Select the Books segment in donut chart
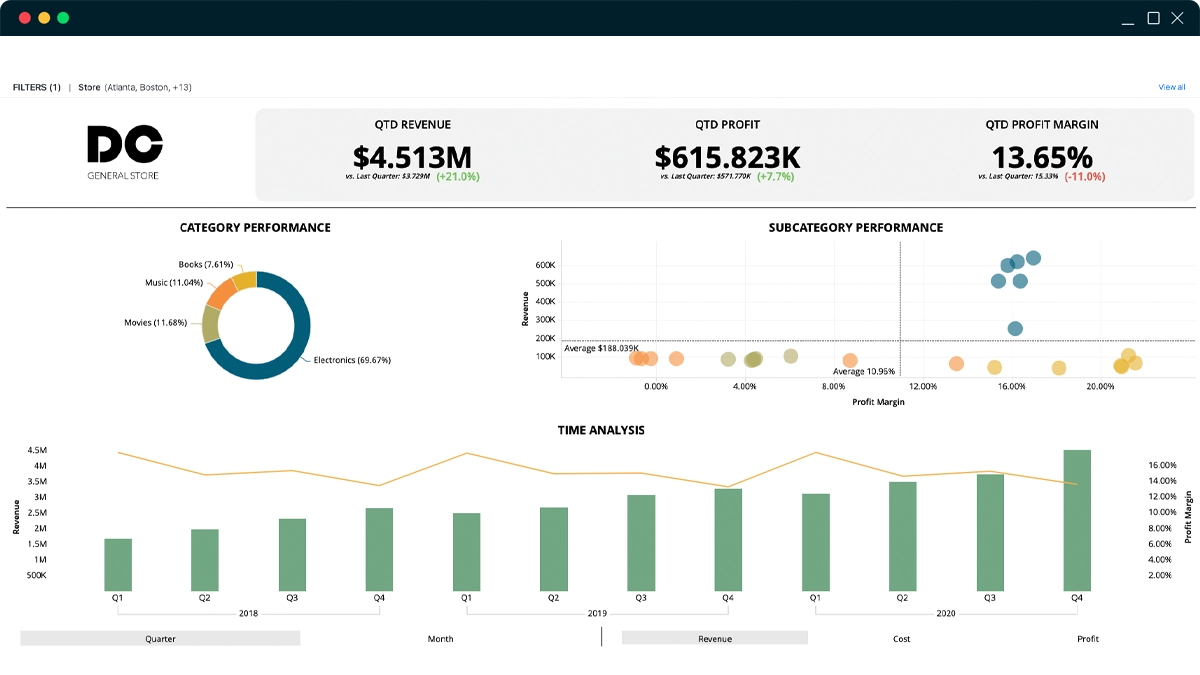The width and height of the screenshot is (1200, 675). click(245, 280)
